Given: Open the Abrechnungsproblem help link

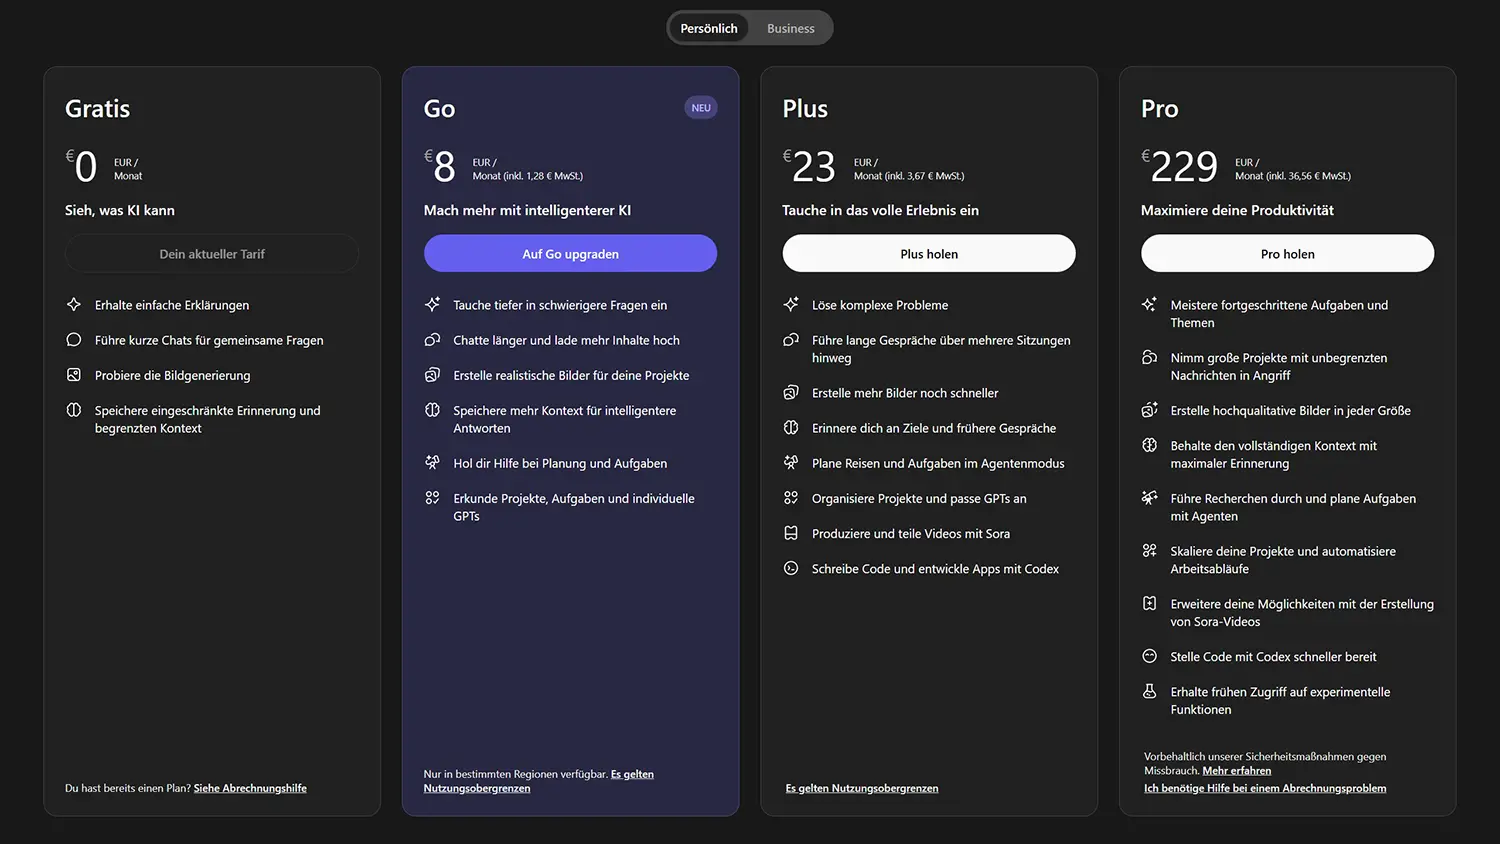Looking at the screenshot, I should point(1265,788).
